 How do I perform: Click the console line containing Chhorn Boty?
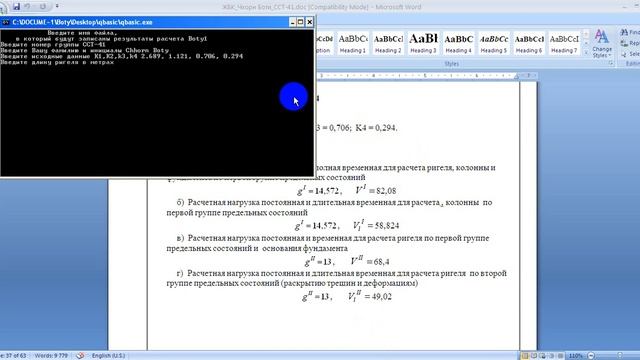tap(85, 50)
